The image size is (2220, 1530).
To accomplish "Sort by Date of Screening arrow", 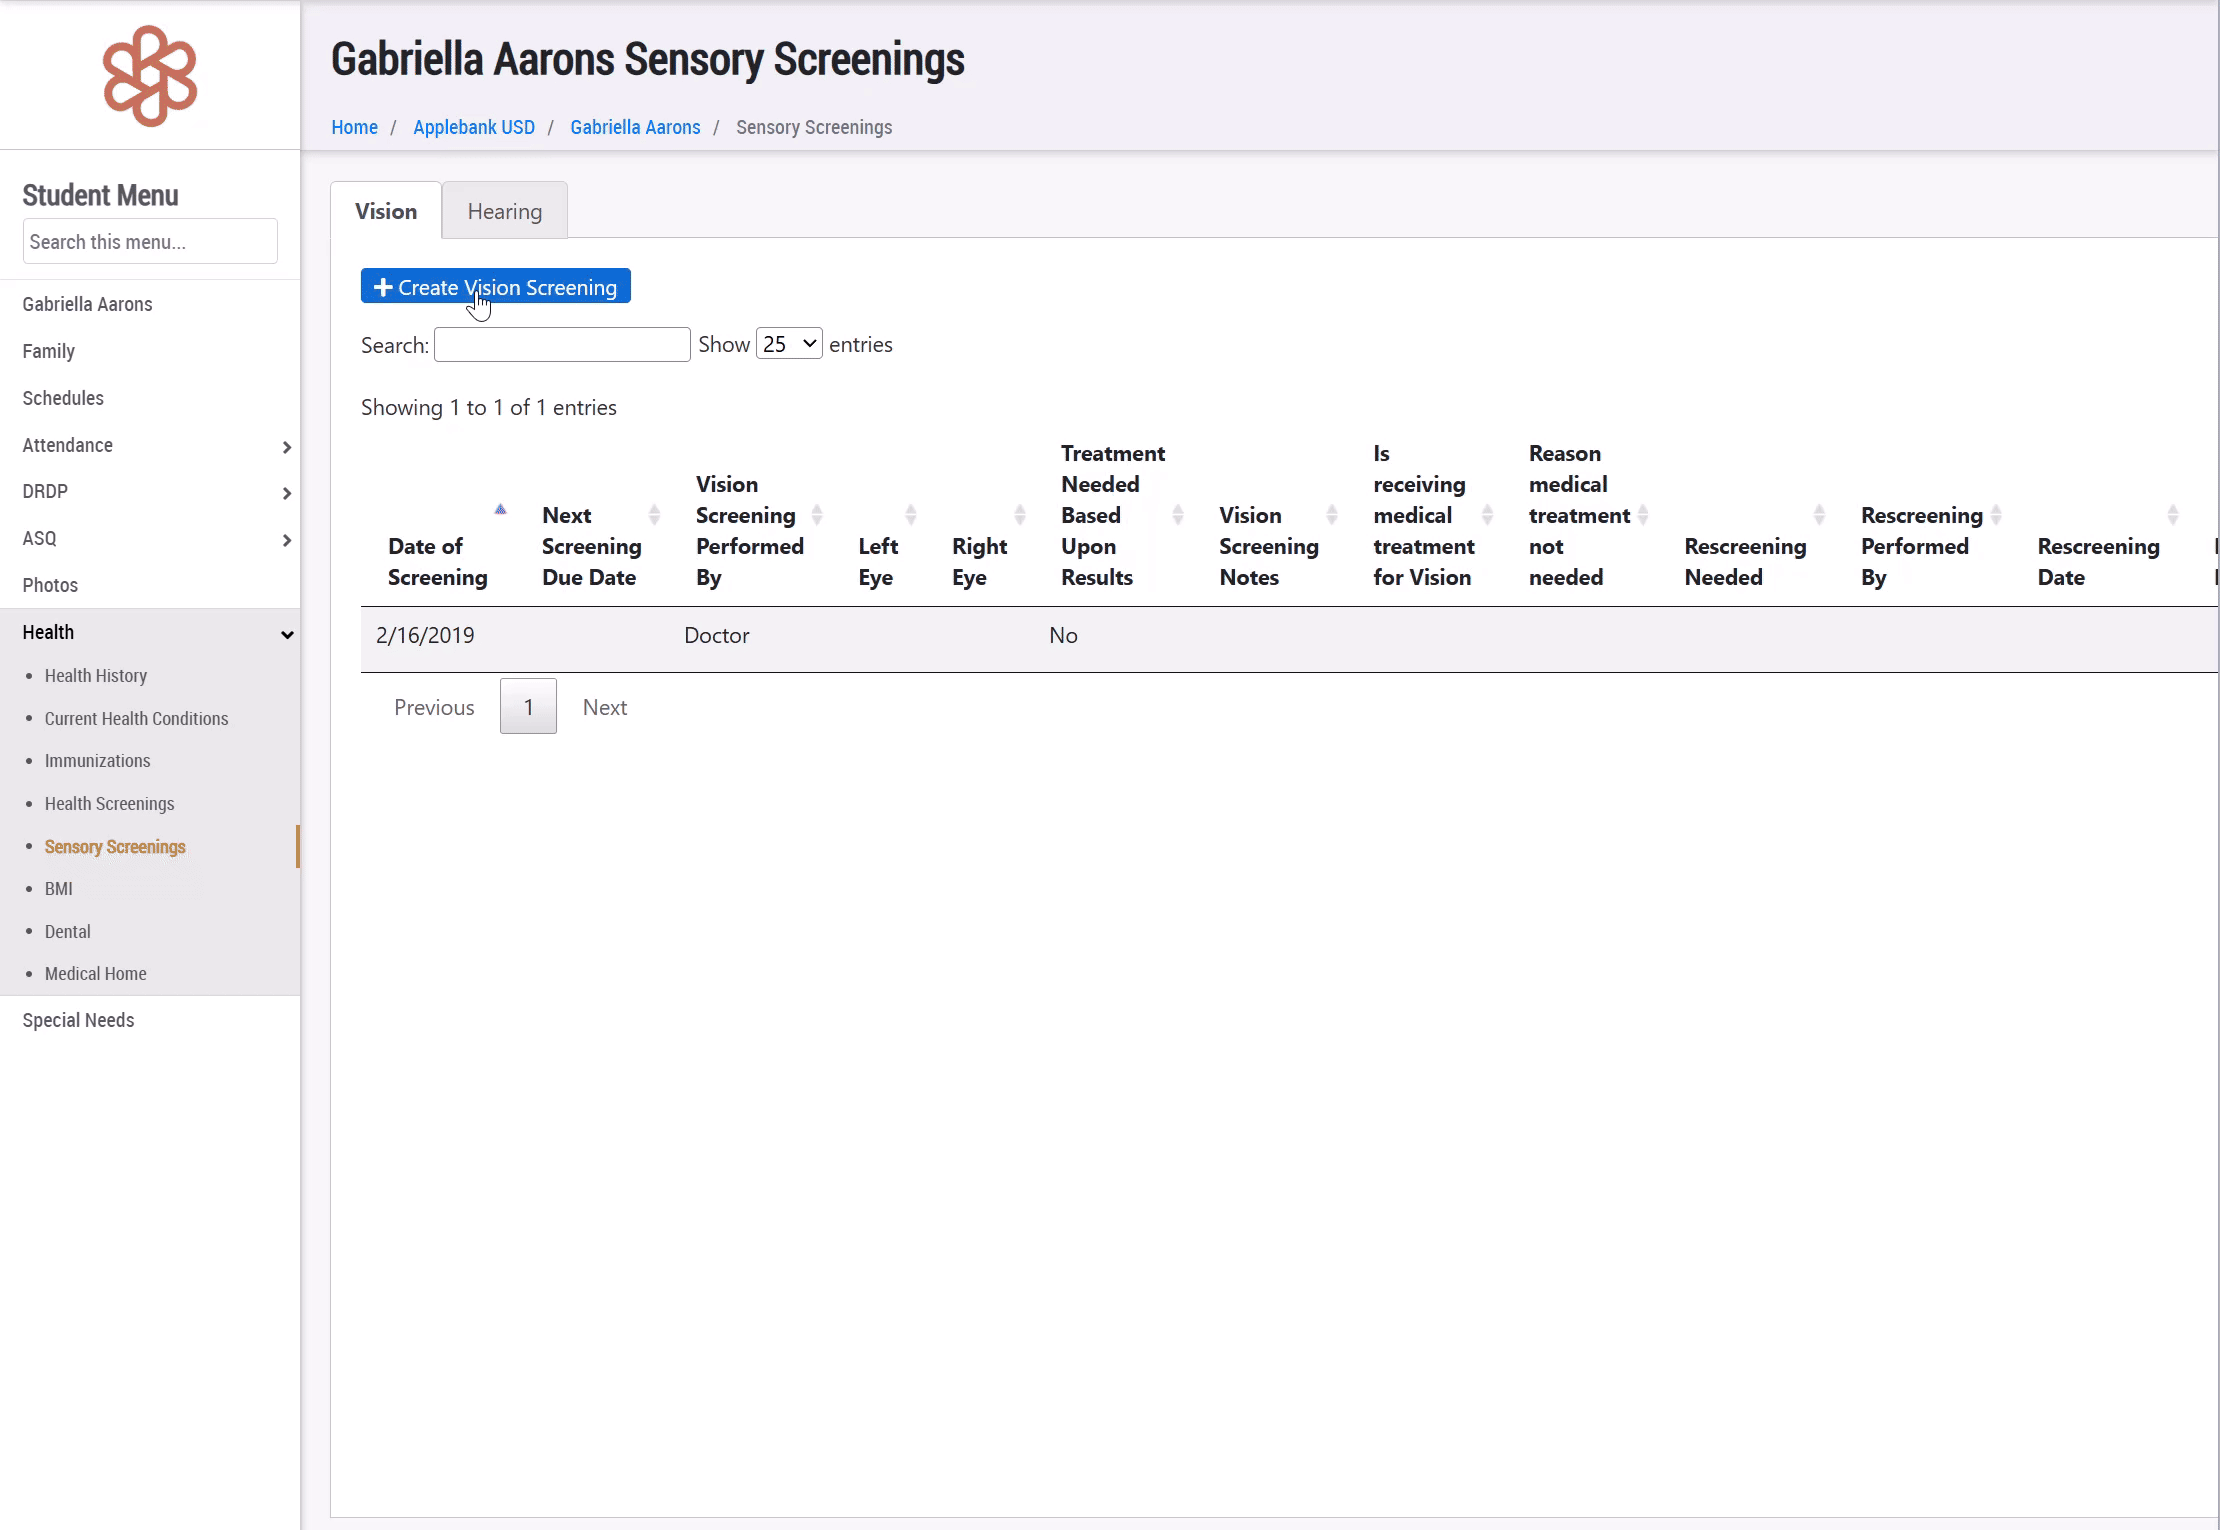I will (500, 510).
